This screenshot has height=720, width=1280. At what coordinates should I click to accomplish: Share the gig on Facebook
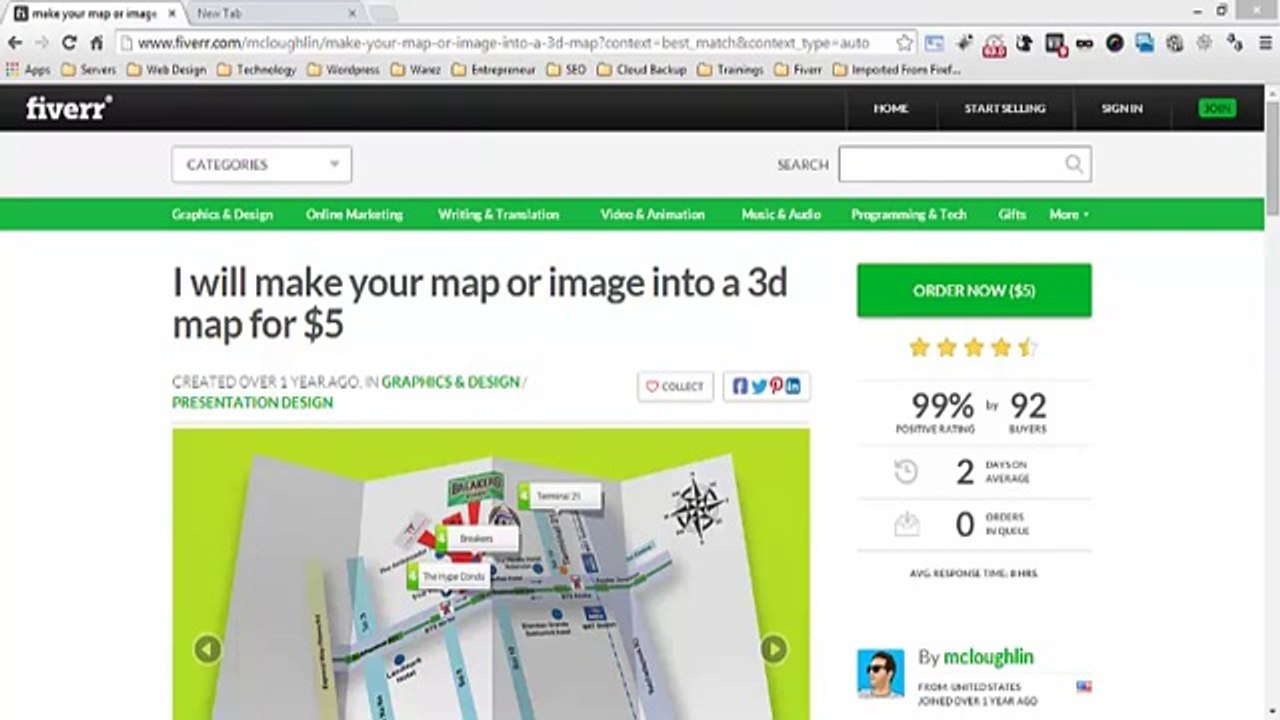tap(740, 386)
